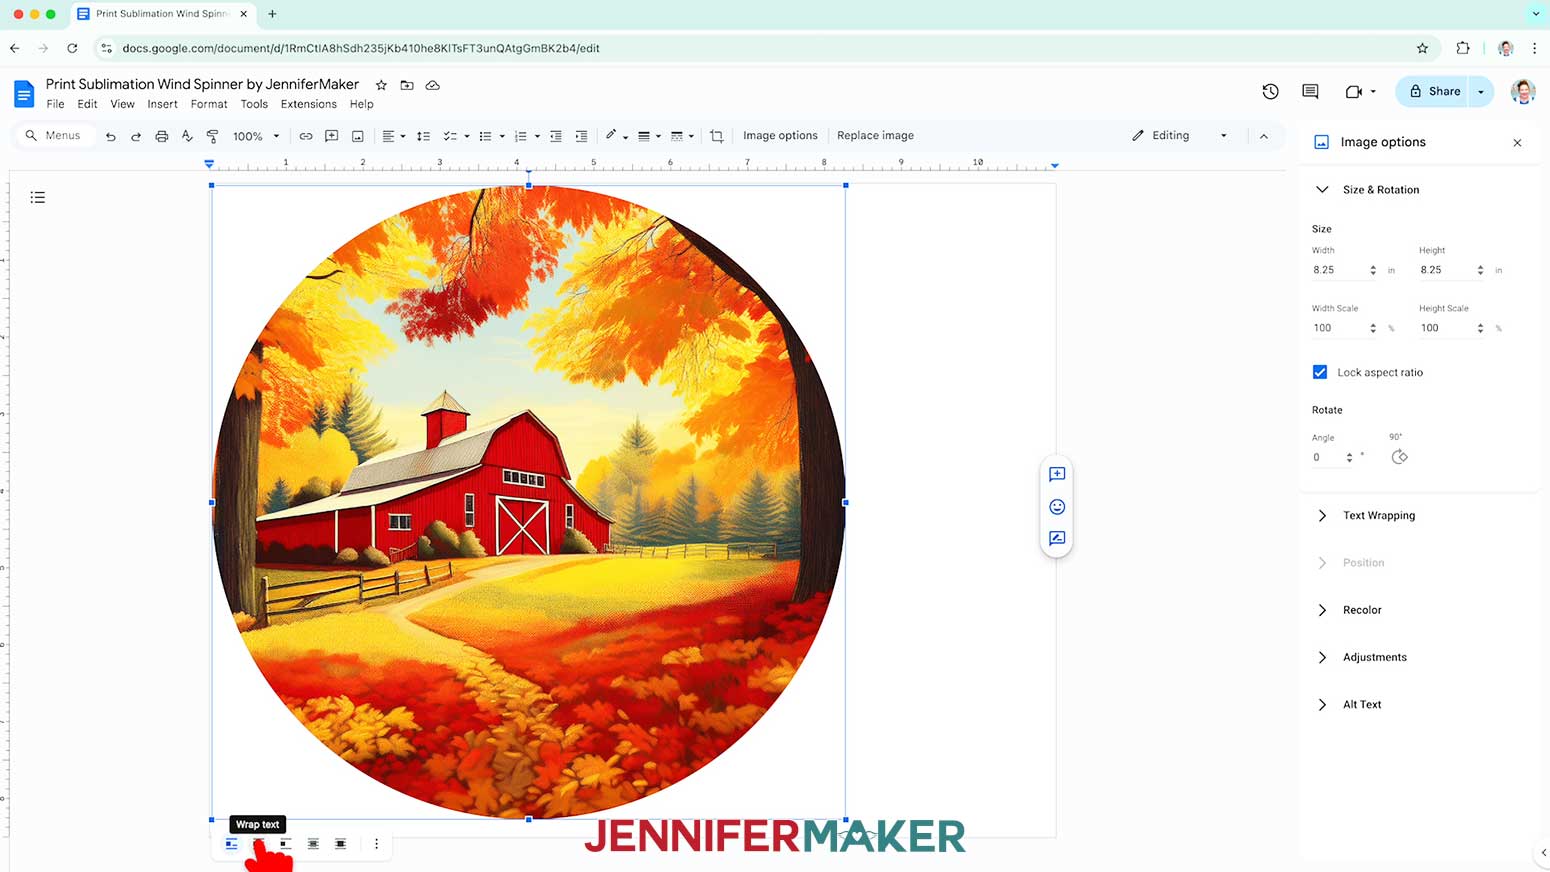
Task: Open the video call camera button
Action: click(1360, 91)
